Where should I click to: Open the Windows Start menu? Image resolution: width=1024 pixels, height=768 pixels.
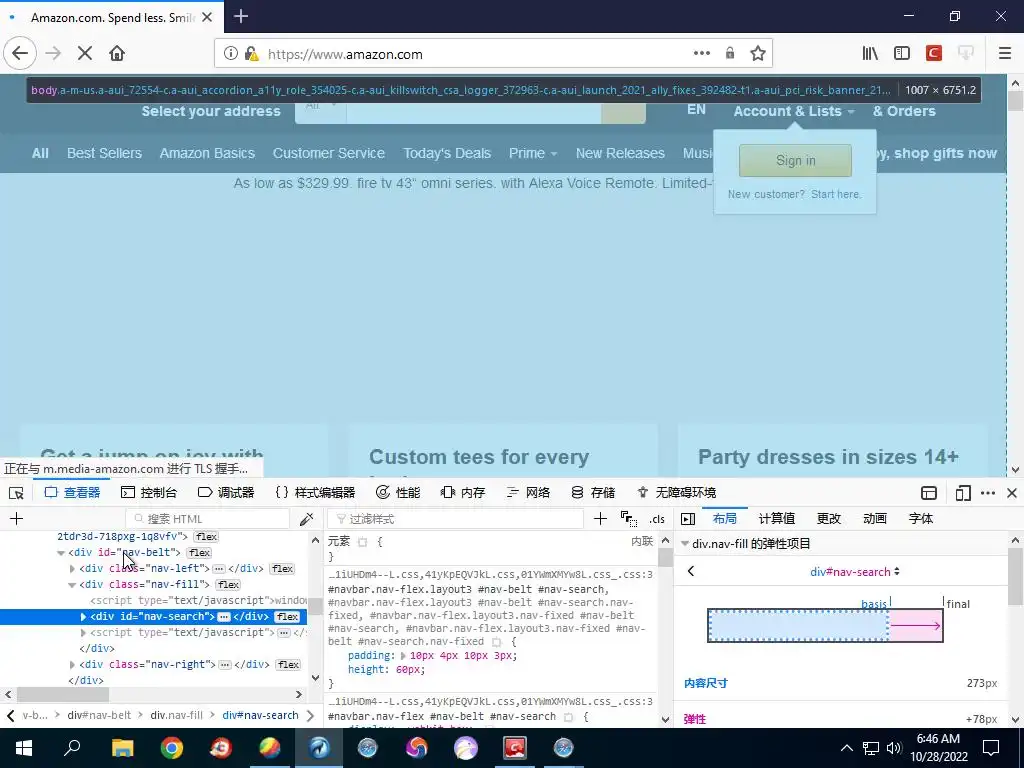(24, 748)
